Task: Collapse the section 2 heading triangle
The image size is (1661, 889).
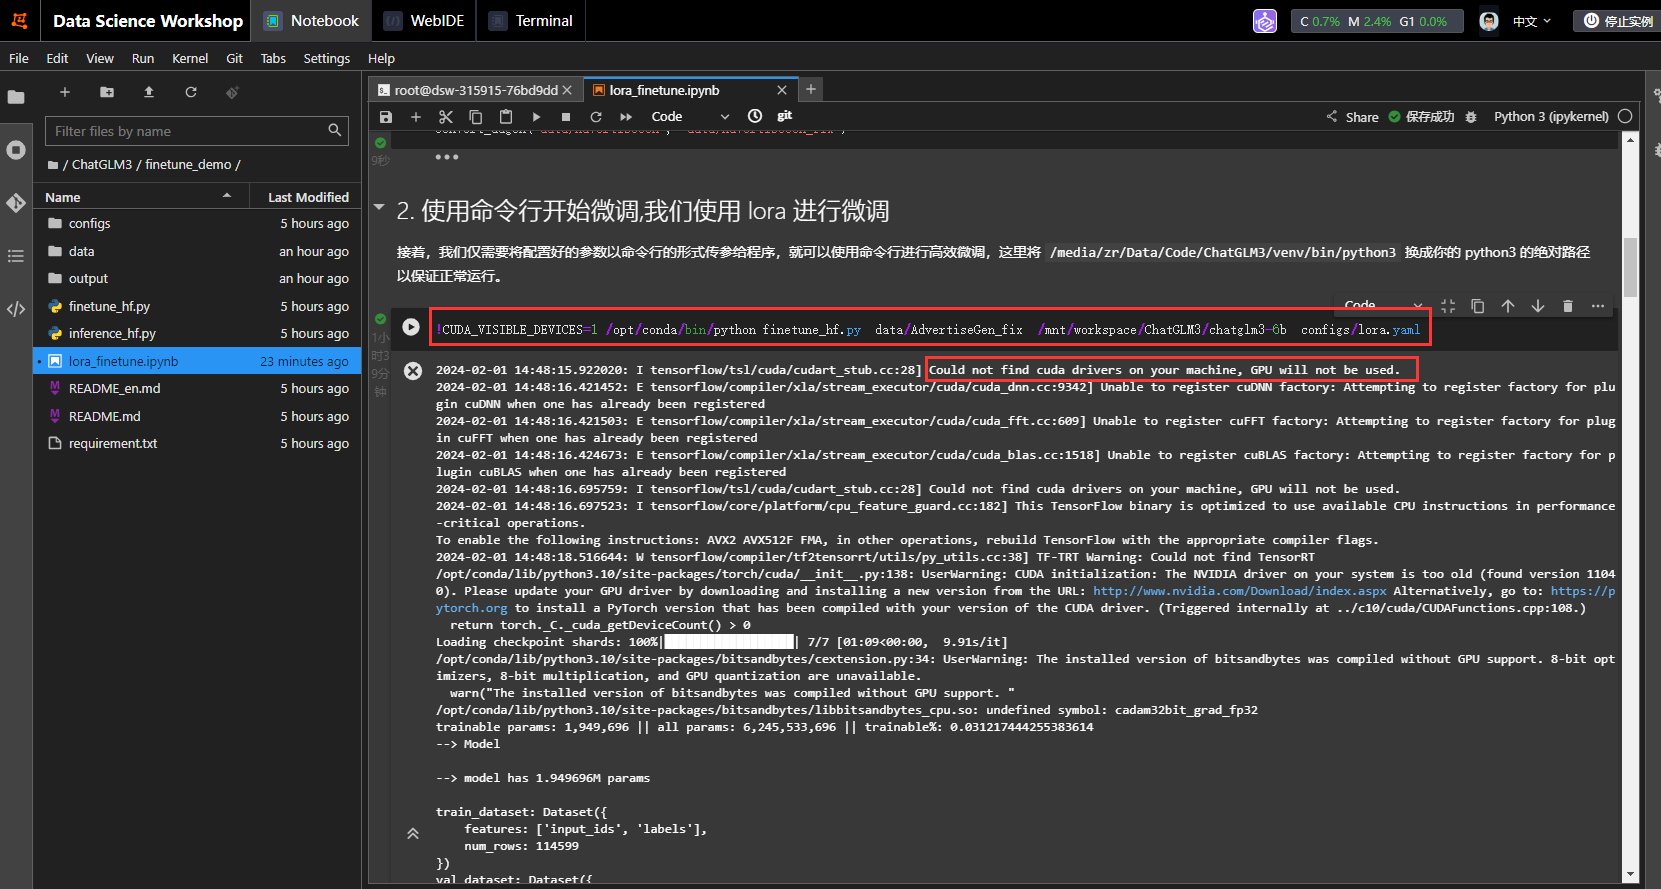Action: point(379,208)
